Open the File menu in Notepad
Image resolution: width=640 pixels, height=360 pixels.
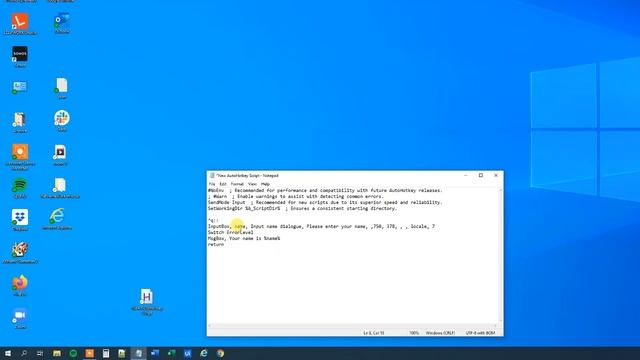click(x=212, y=184)
